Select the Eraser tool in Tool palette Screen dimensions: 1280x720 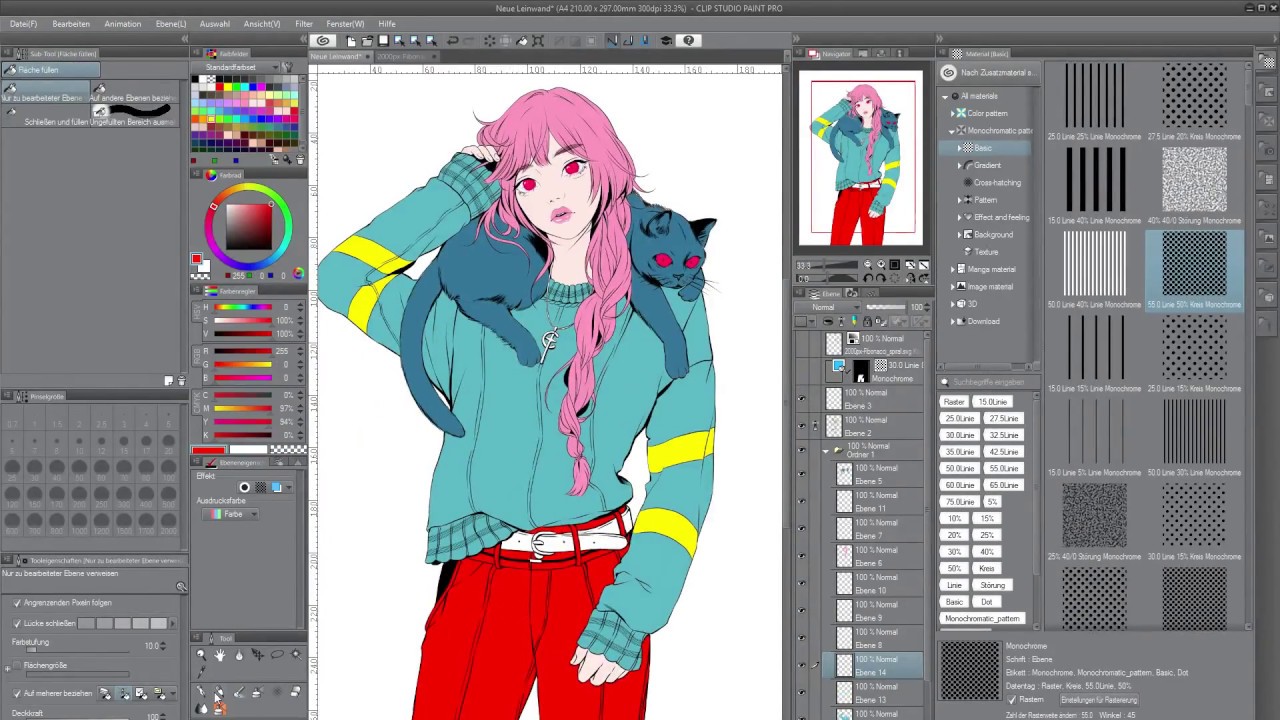[296, 692]
